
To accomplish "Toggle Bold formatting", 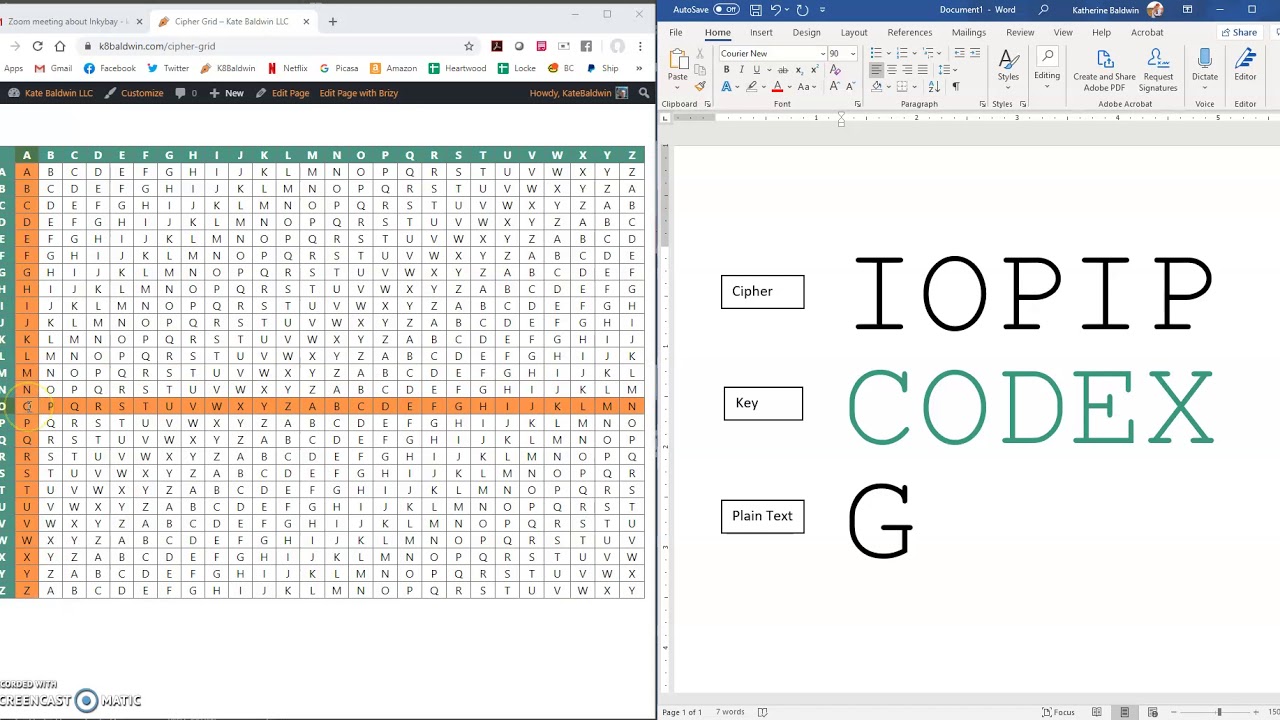I will (x=726, y=70).
